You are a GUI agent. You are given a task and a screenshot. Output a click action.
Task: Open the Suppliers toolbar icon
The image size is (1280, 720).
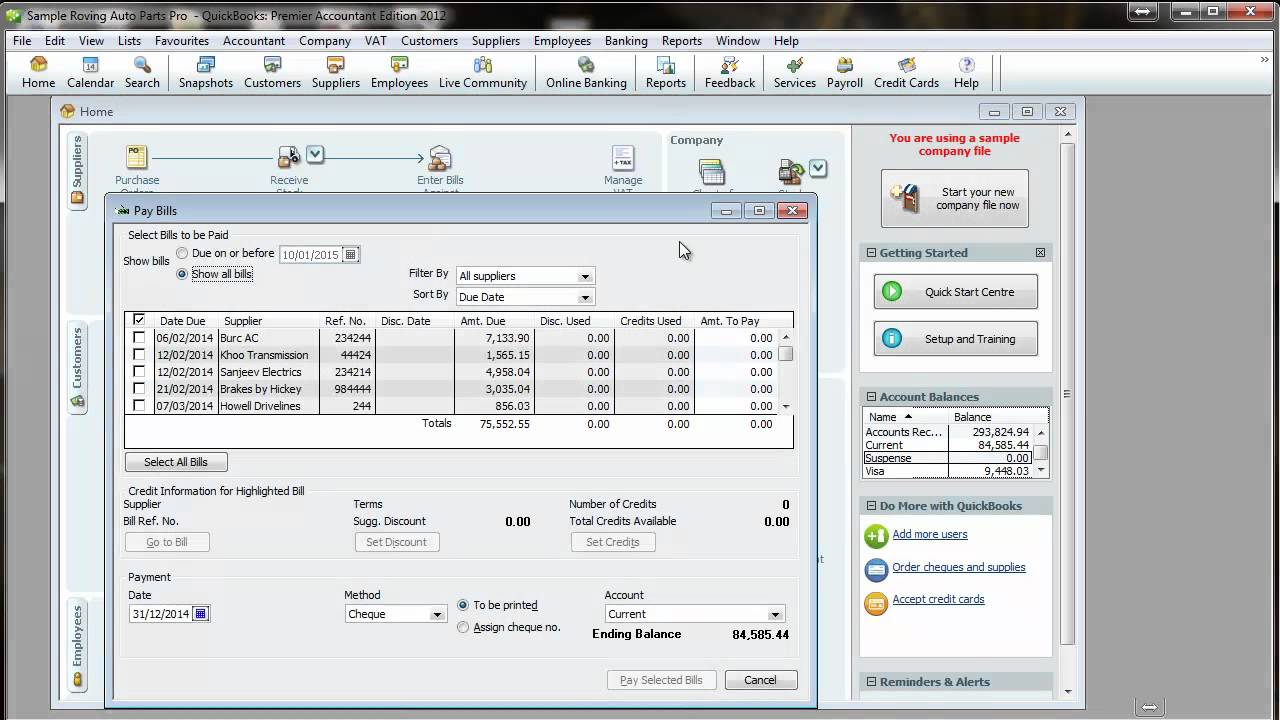(x=336, y=73)
